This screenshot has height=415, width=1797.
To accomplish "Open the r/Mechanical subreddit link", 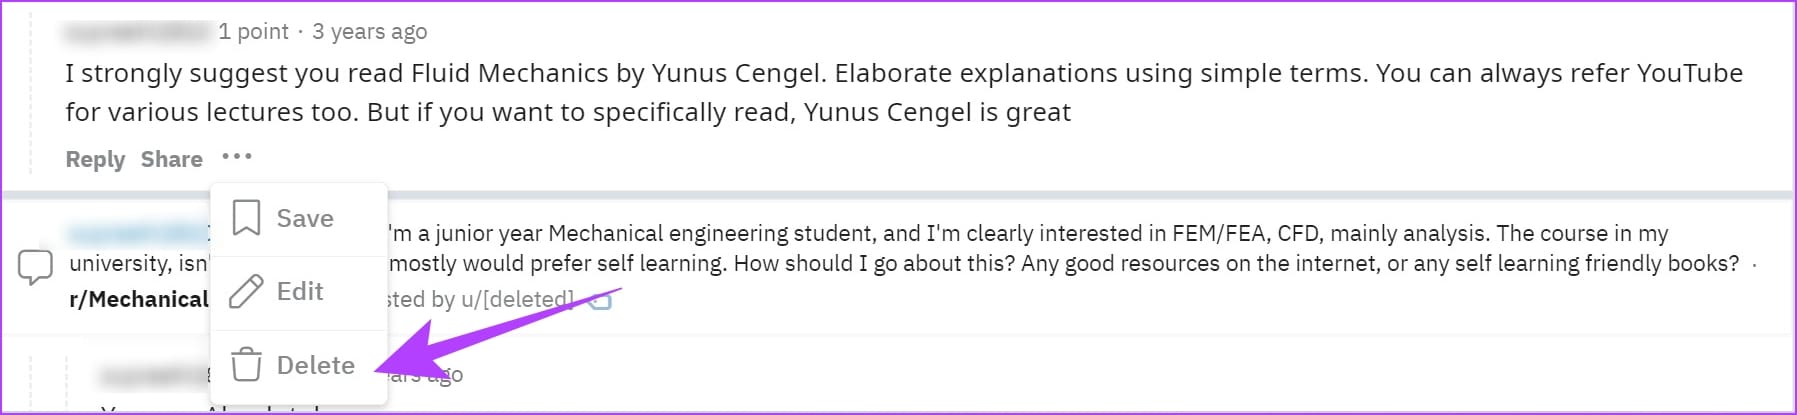I will (x=138, y=299).
